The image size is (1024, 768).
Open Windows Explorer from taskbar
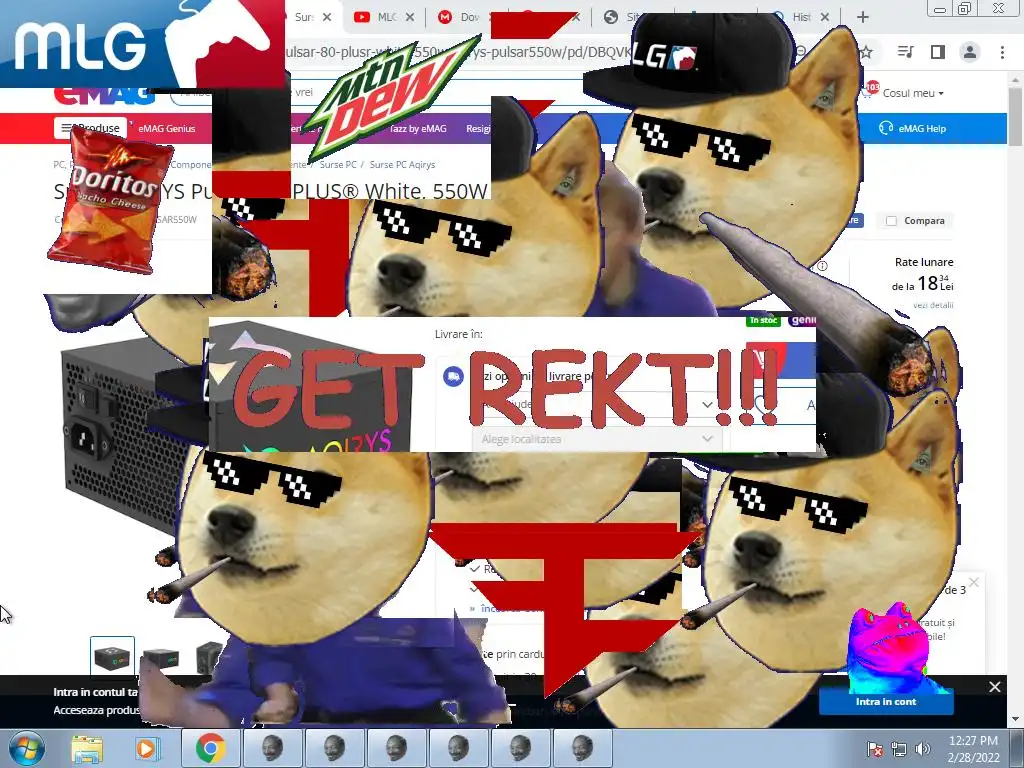click(x=87, y=748)
